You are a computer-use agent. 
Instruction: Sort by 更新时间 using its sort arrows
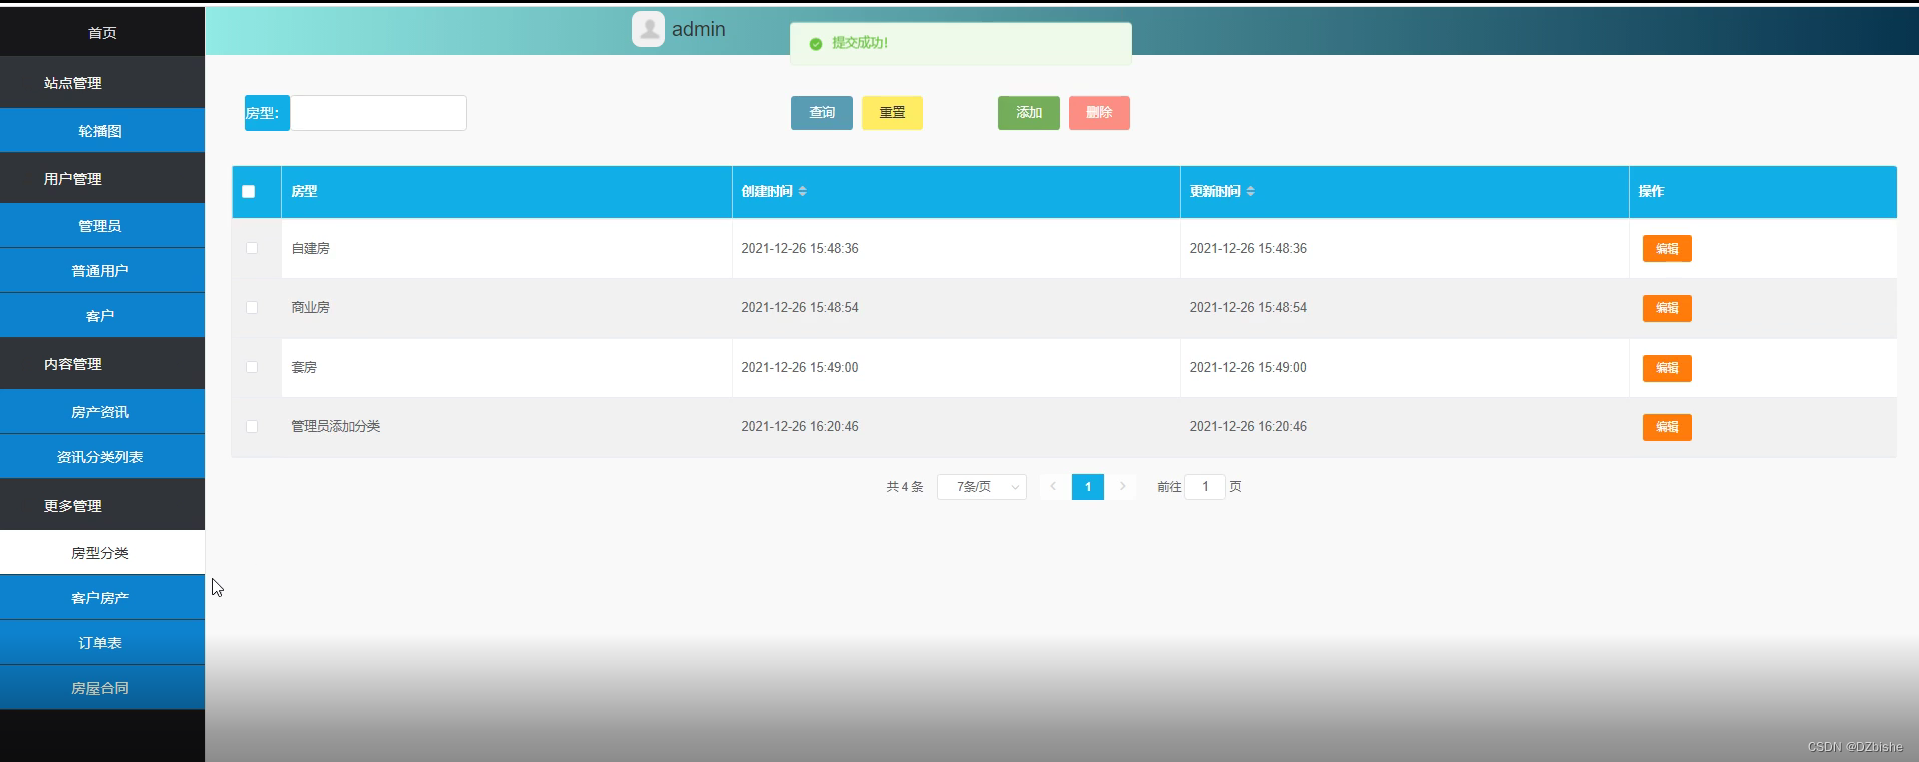pos(1250,191)
